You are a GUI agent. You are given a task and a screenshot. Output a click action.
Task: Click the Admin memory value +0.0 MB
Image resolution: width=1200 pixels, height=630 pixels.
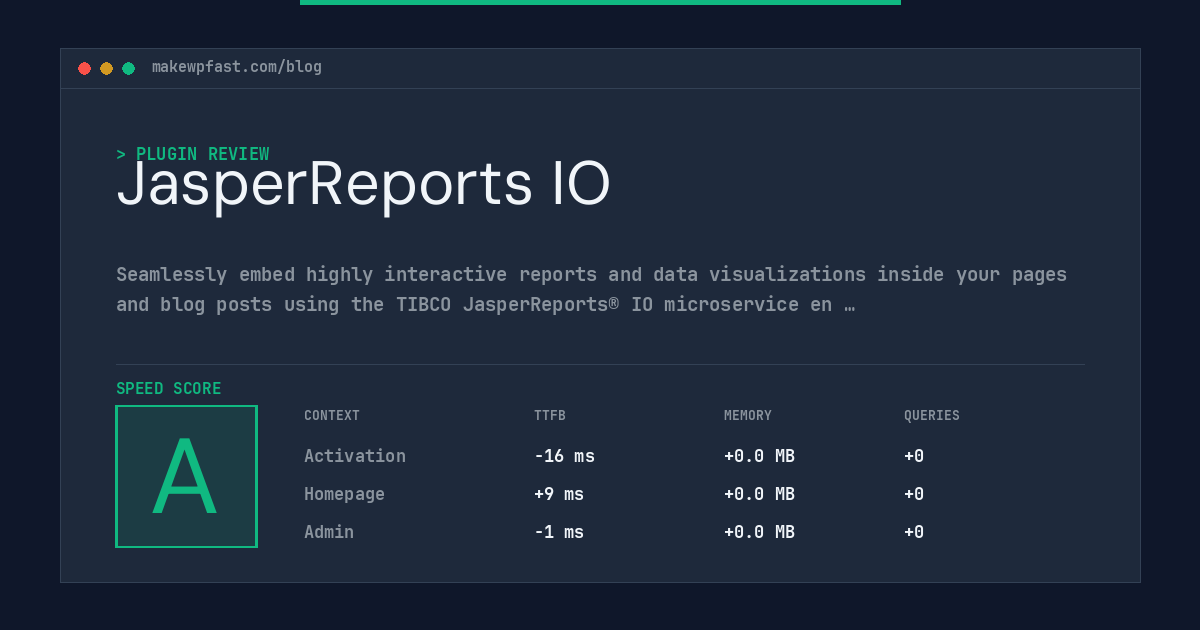pyautogui.click(x=759, y=532)
